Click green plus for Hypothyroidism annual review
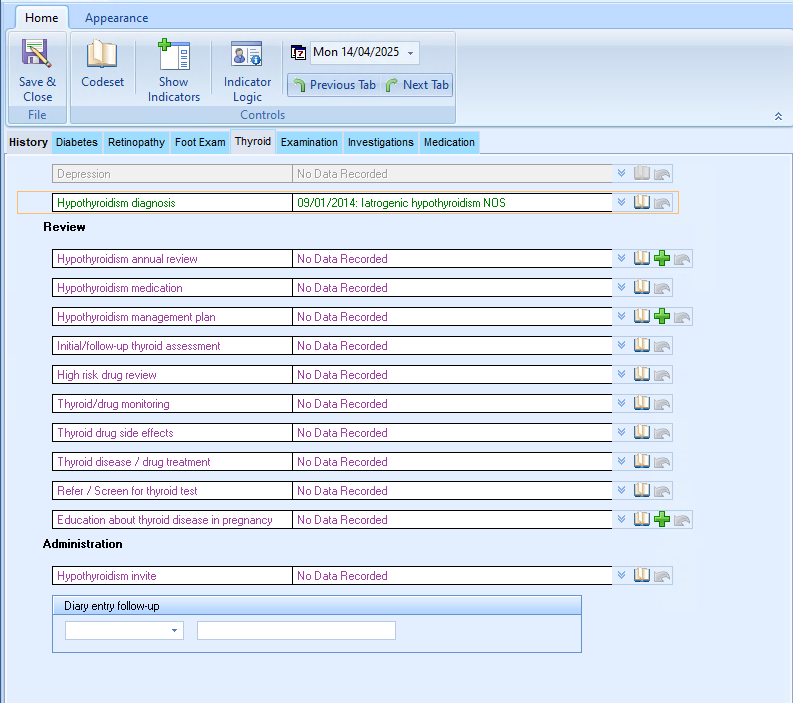 (662, 258)
